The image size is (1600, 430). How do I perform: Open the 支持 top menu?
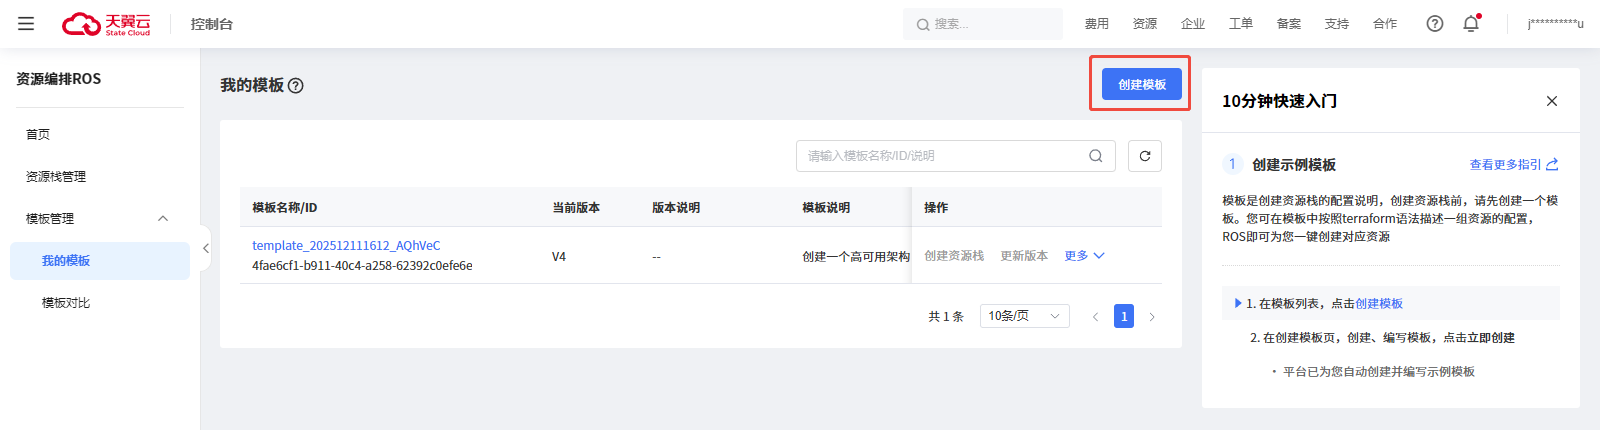1337,24
